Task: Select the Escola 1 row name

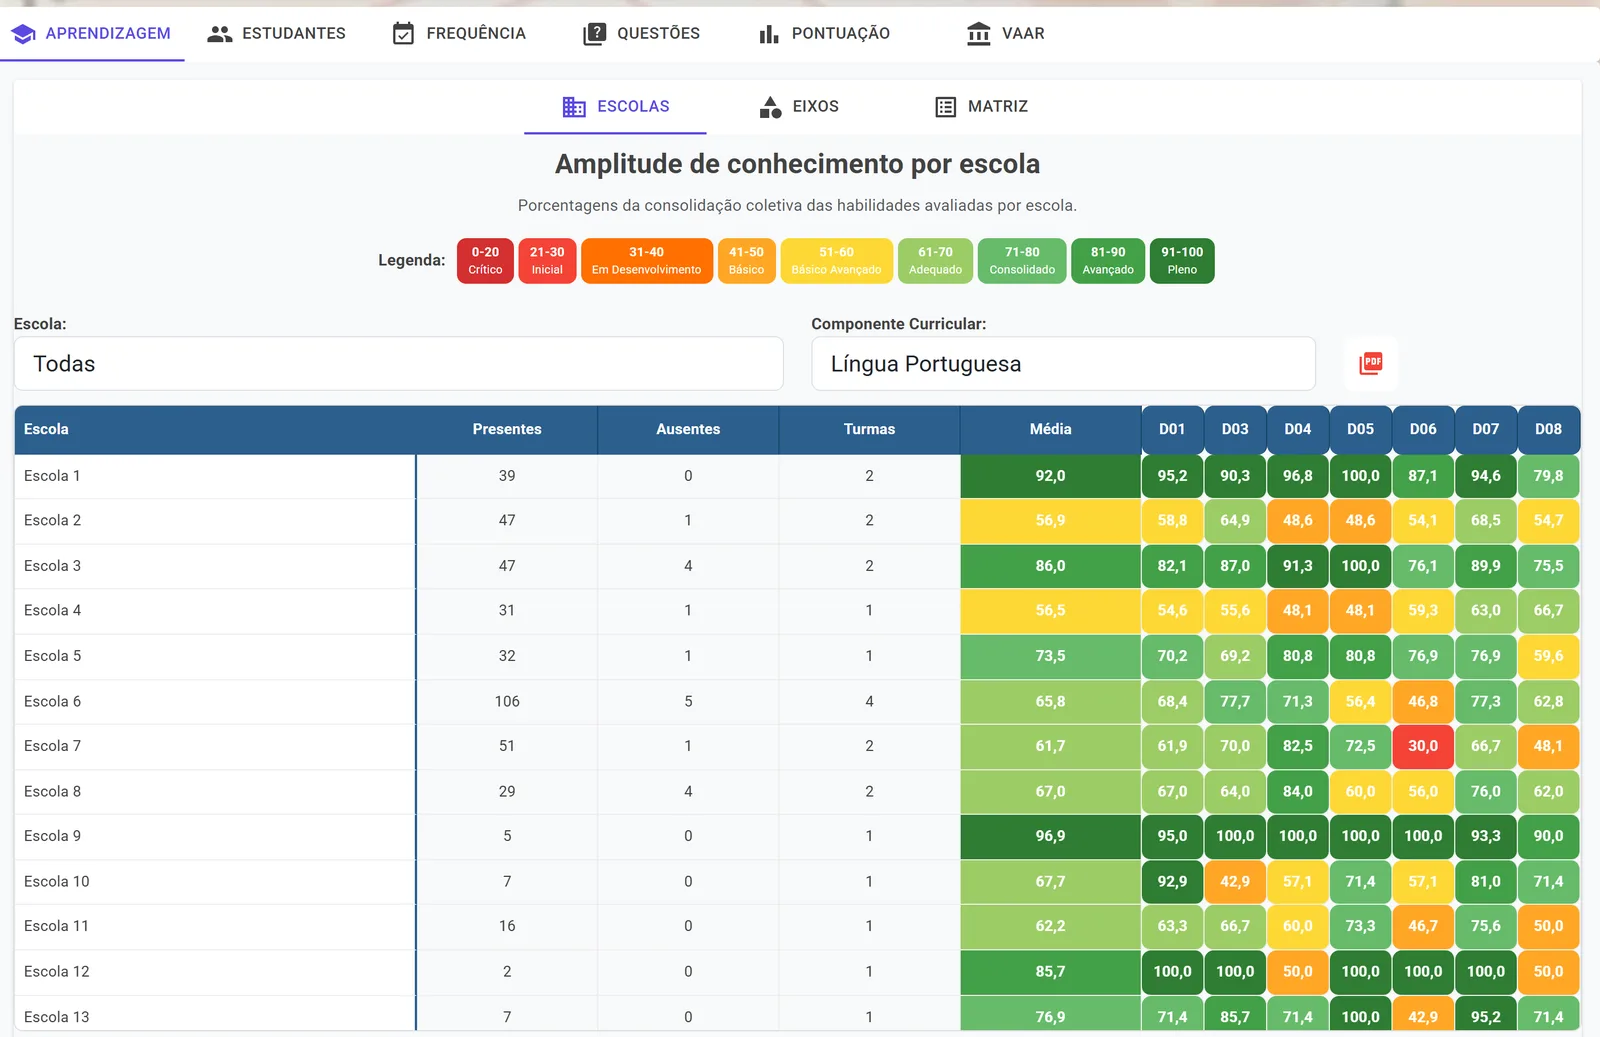Action: coord(52,476)
